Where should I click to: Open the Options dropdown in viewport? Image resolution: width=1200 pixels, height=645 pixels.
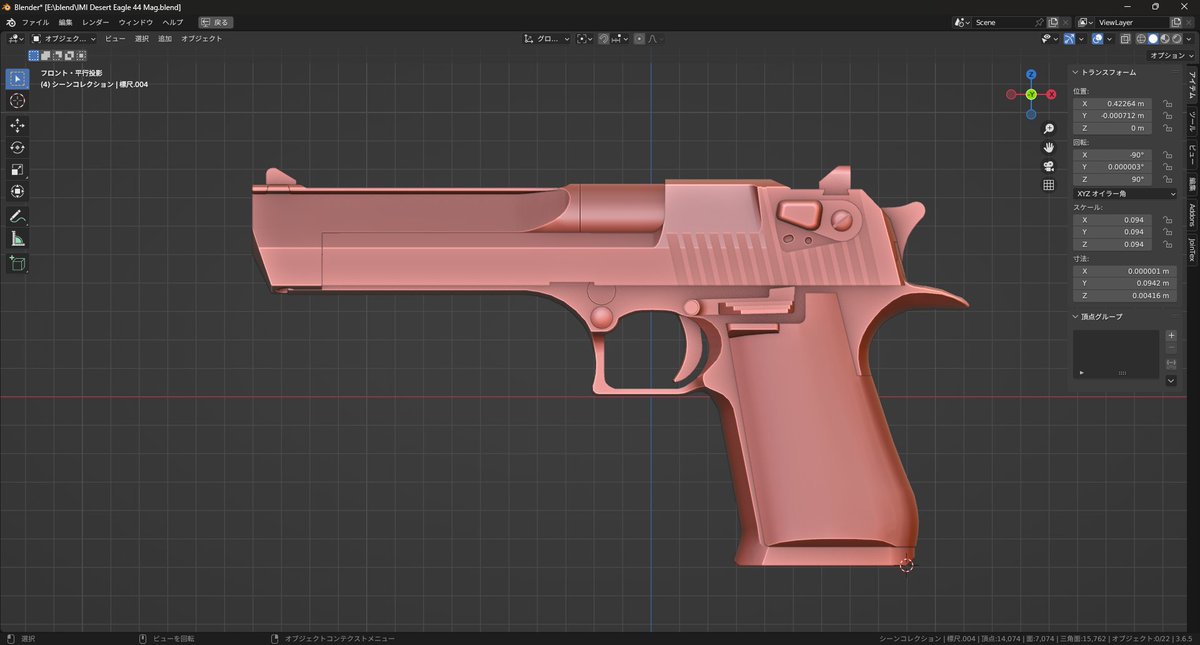click(x=1169, y=56)
